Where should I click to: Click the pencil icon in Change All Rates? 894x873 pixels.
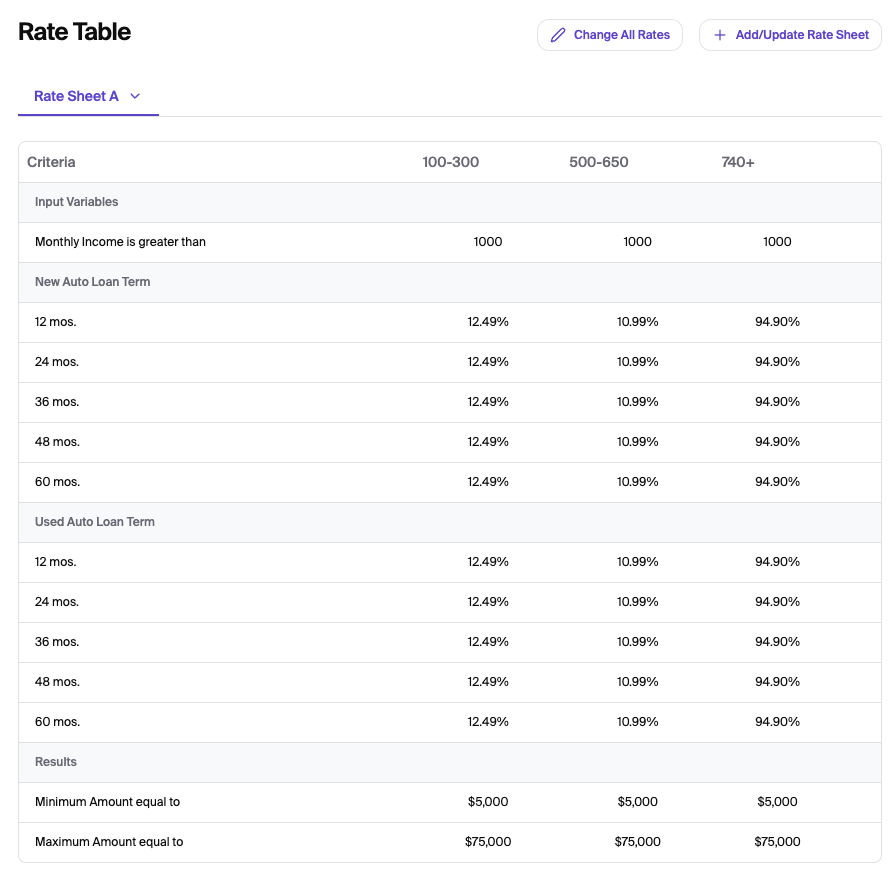click(x=558, y=35)
